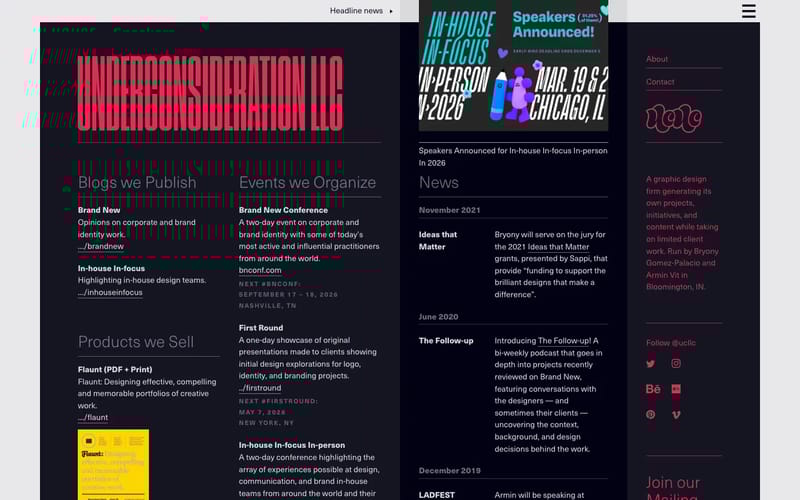Click the Events we Organize heading

[307, 183]
